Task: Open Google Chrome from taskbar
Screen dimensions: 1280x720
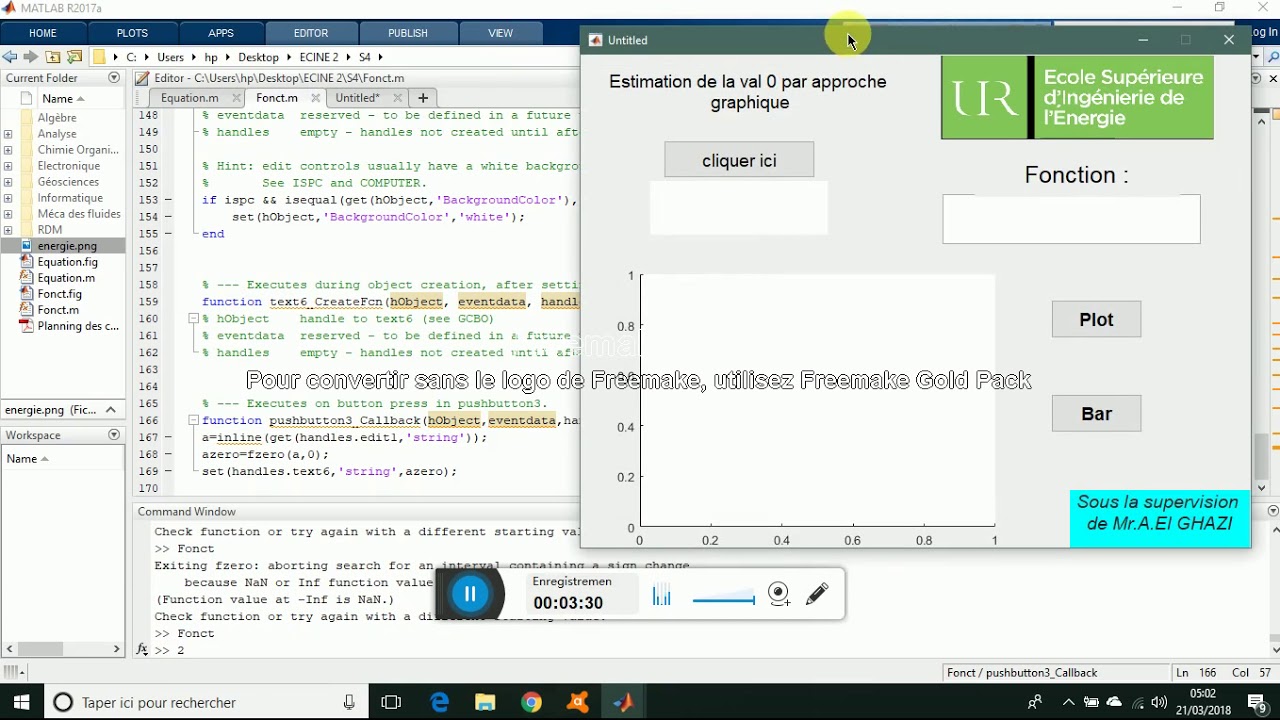Action: pyautogui.click(x=531, y=702)
